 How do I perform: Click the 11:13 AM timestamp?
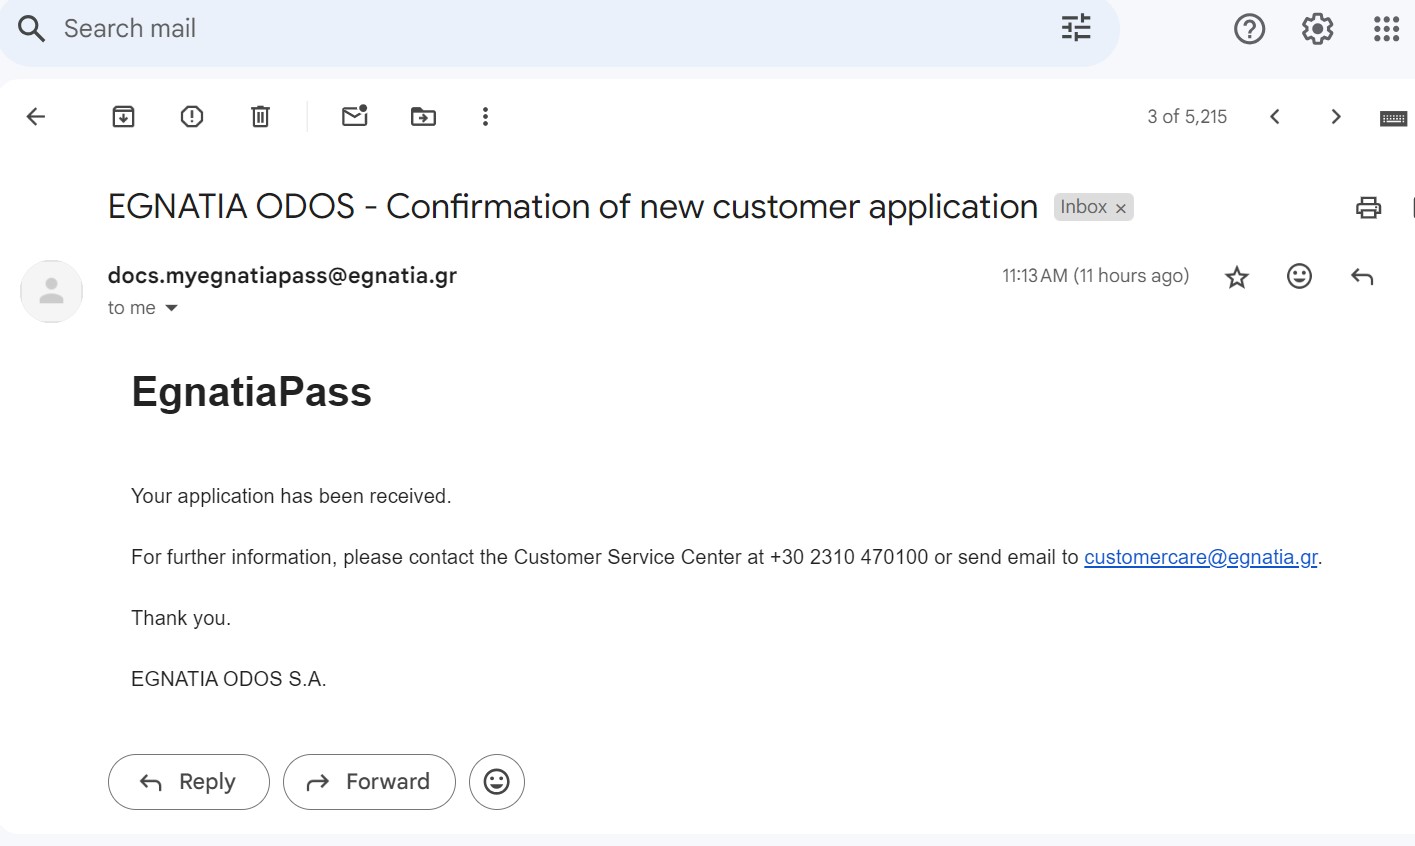[x=1096, y=276]
